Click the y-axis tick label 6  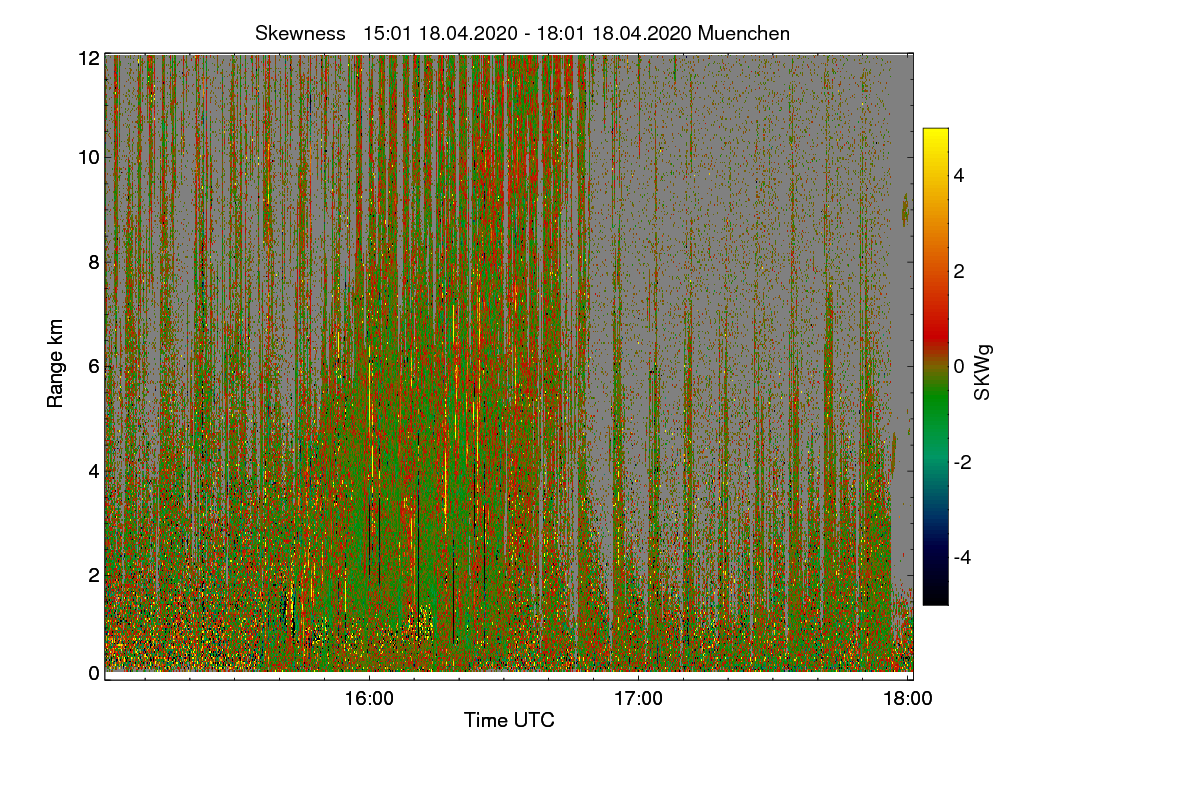[x=94, y=366]
